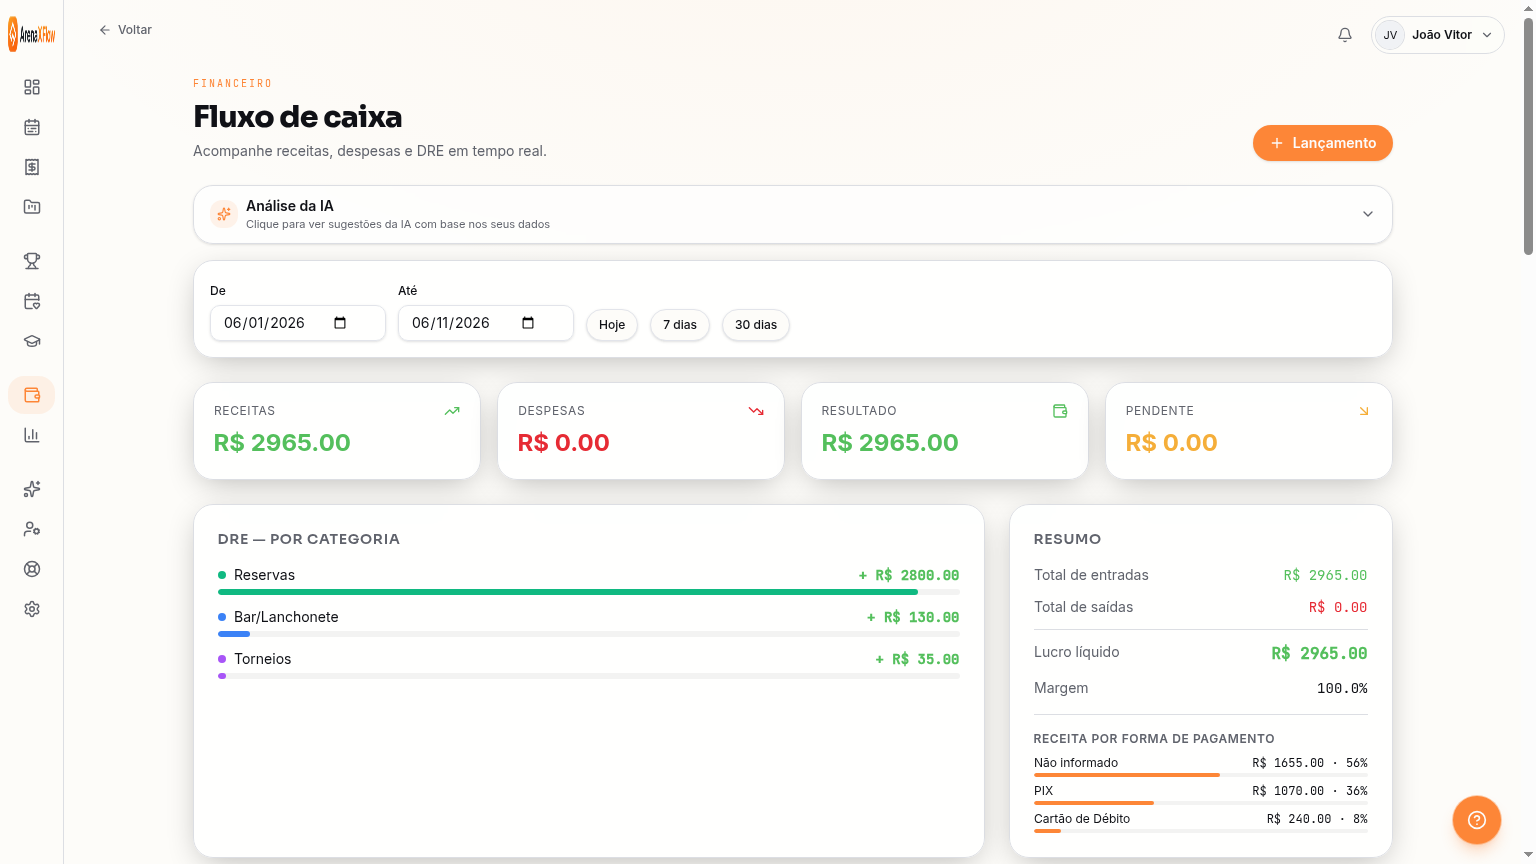The image size is (1536, 864).
Task: Click the Resultado wallet icon
Action: [1060, 411]
